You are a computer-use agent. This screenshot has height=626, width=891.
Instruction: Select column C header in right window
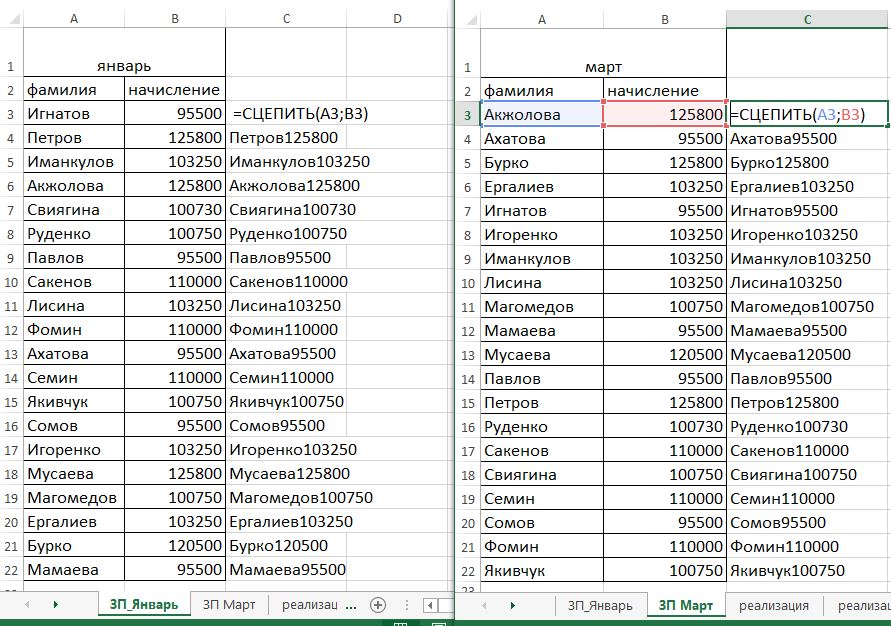point(807,19)
